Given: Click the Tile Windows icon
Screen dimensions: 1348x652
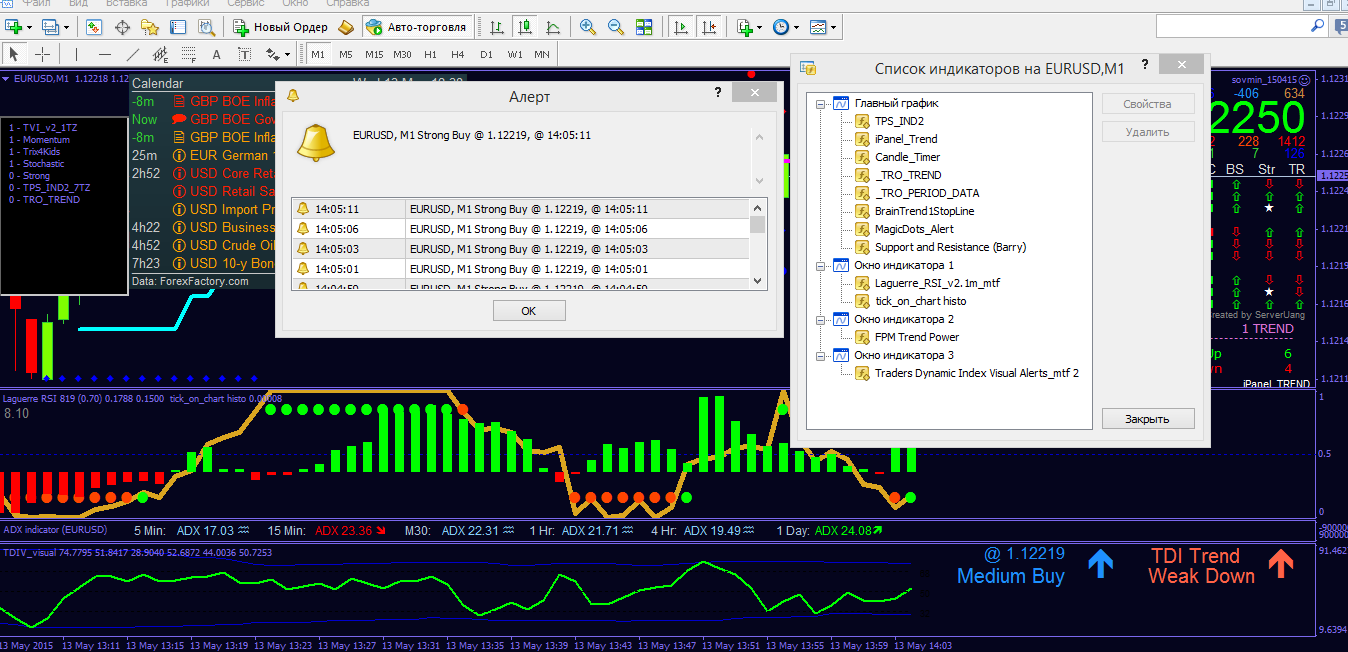Looking at the screenshot, I should [645, 27].
